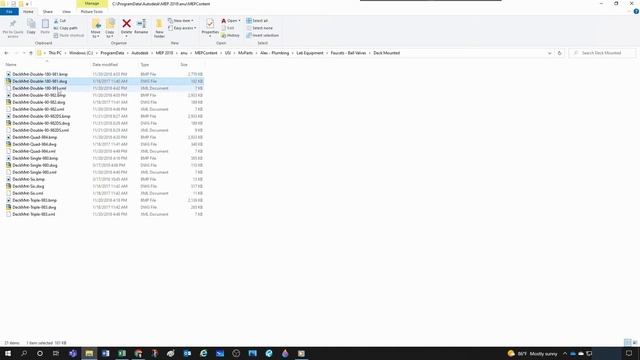This screenshot has width=640, height=360.
Task: Switch to the Home ribbon tab
Action: [28, 11]
